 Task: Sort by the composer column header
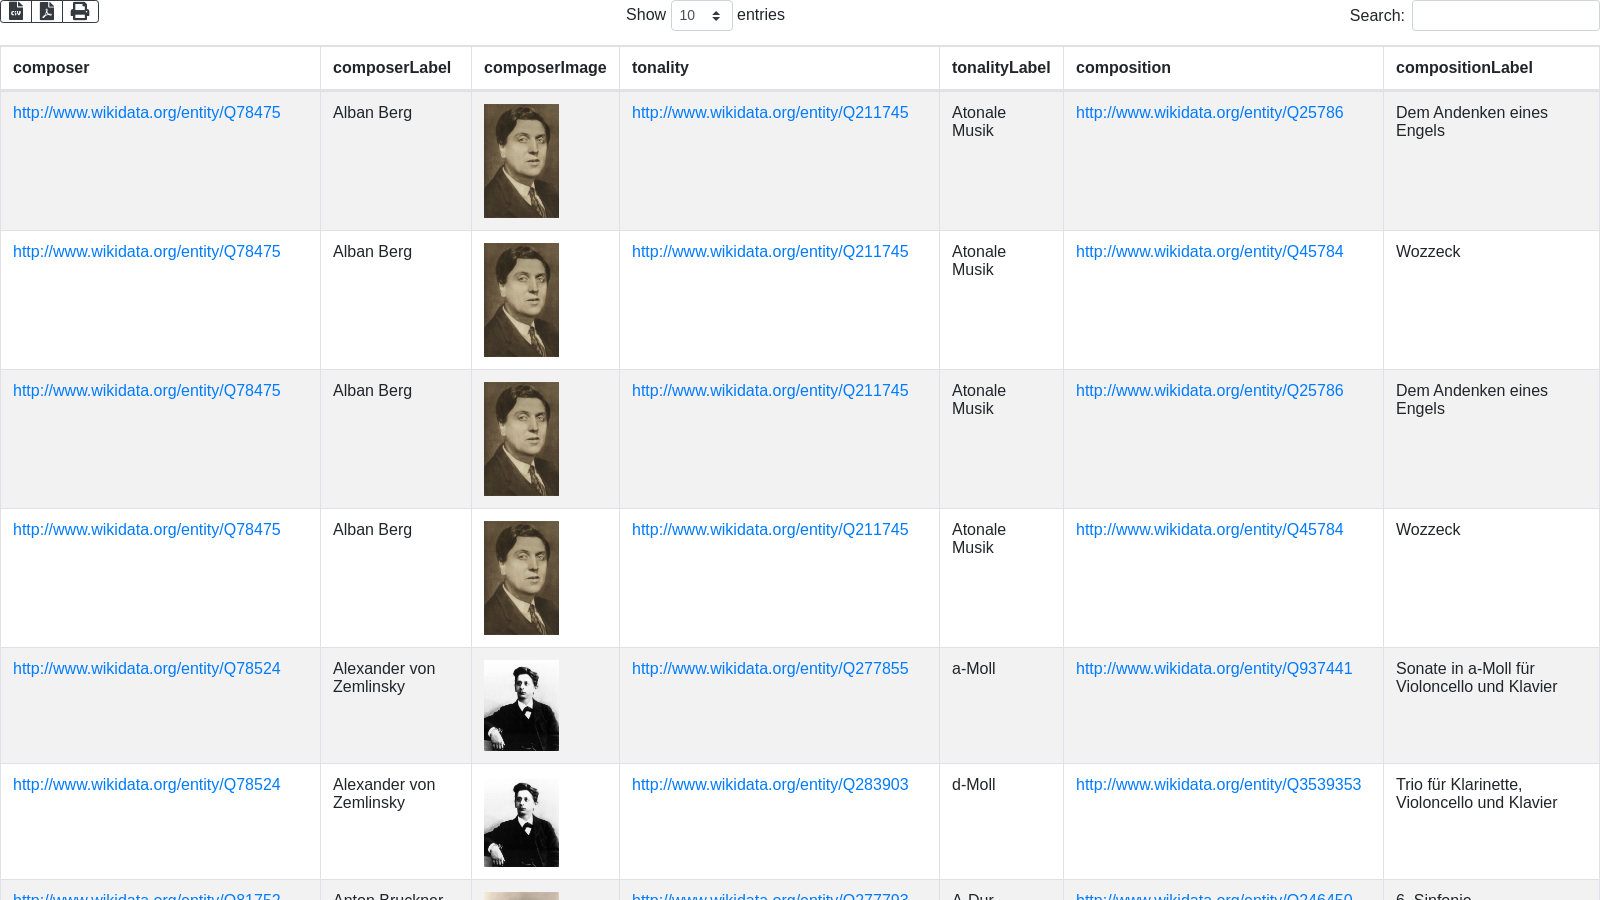pyautogui.click(x=51, y=68)
